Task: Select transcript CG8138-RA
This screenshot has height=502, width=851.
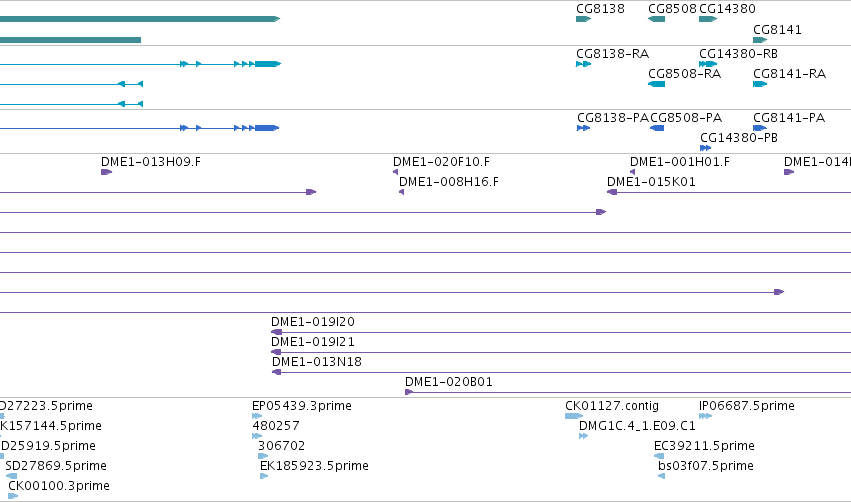Action: tap(583, 64)
